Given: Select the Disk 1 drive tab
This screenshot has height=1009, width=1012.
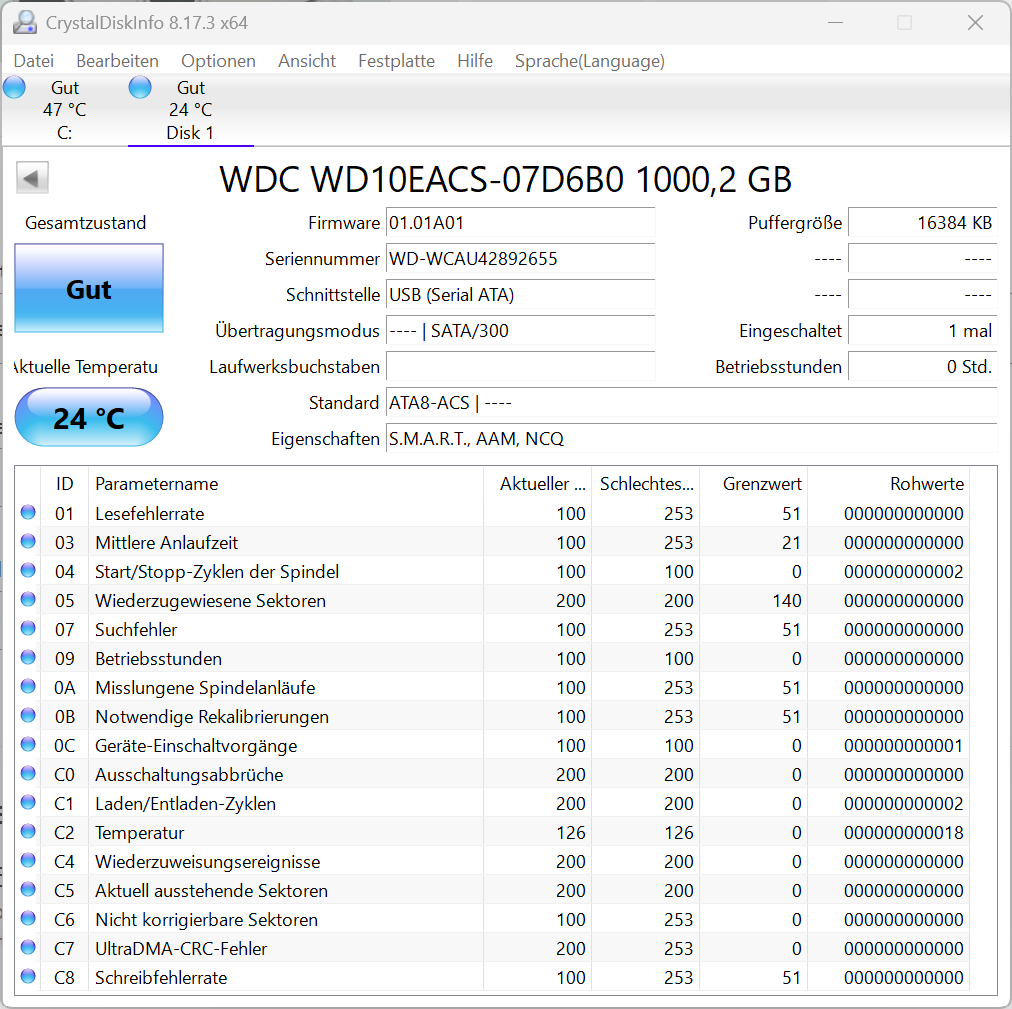Looking at the screenshot, I should click(x=190, y=110).
